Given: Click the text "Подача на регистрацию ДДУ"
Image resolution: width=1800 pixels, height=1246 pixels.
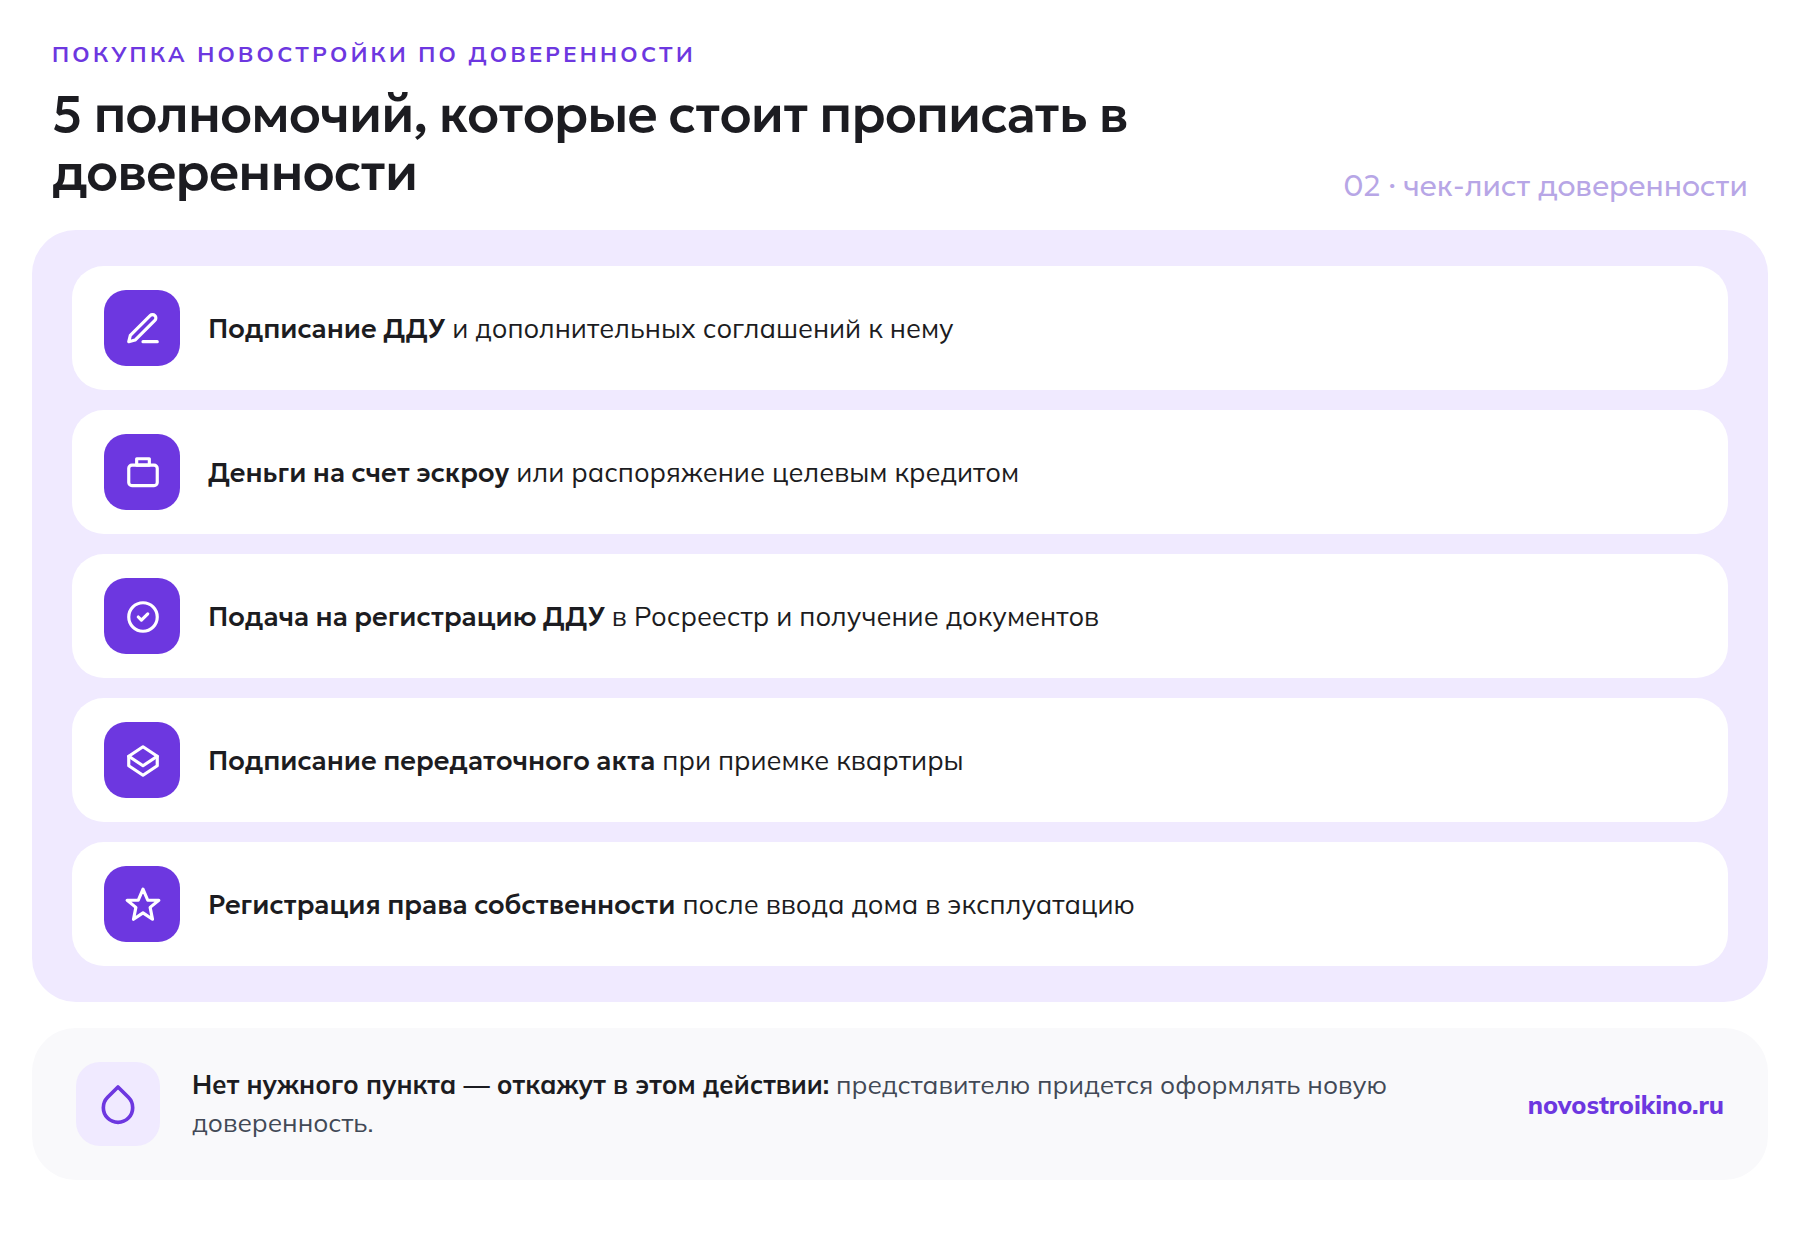Looking at the screenshot, I should 406,617.
